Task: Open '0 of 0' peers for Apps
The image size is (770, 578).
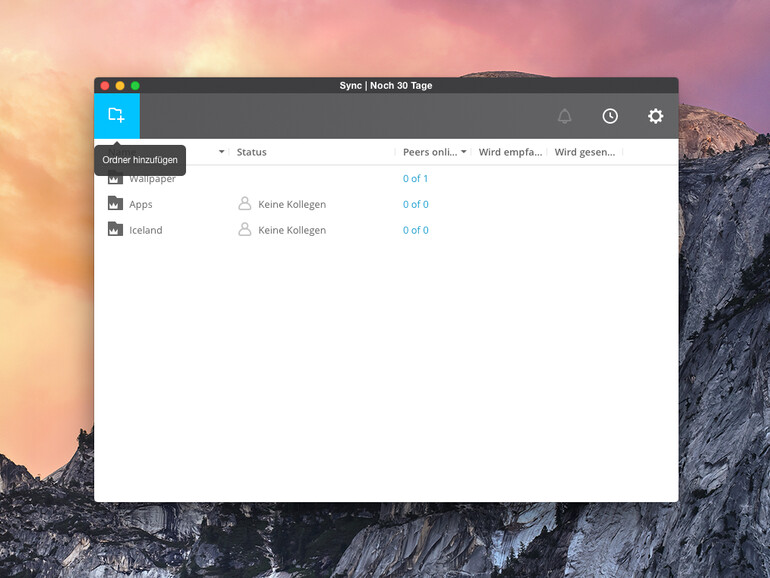Action: pos(415,204)
